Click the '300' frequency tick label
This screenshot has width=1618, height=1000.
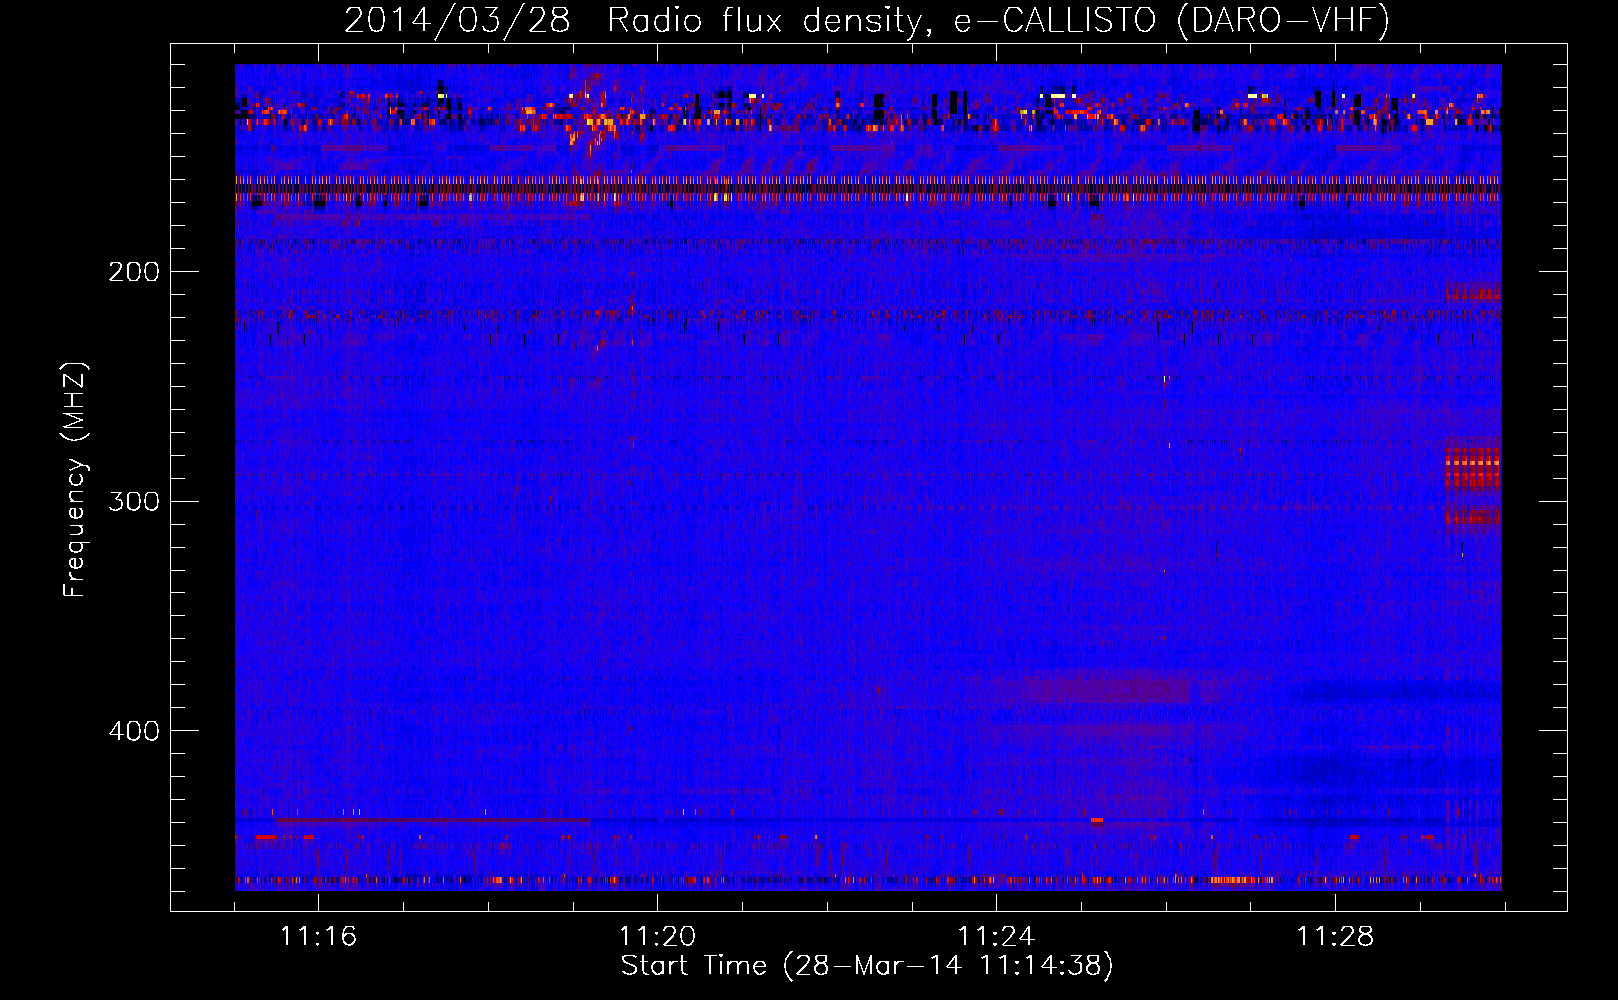(x=134, y=501)
